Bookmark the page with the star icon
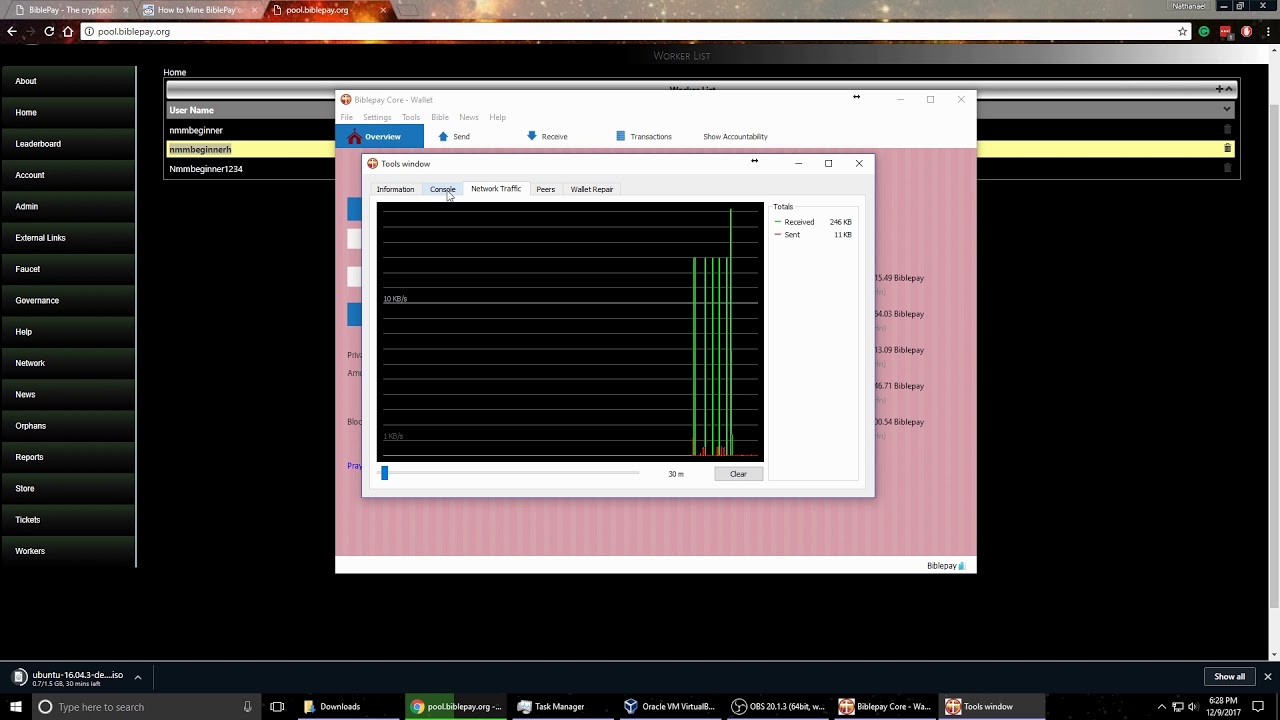The width and height of the screenshot is (1280, 720). tap(1182, 32)
